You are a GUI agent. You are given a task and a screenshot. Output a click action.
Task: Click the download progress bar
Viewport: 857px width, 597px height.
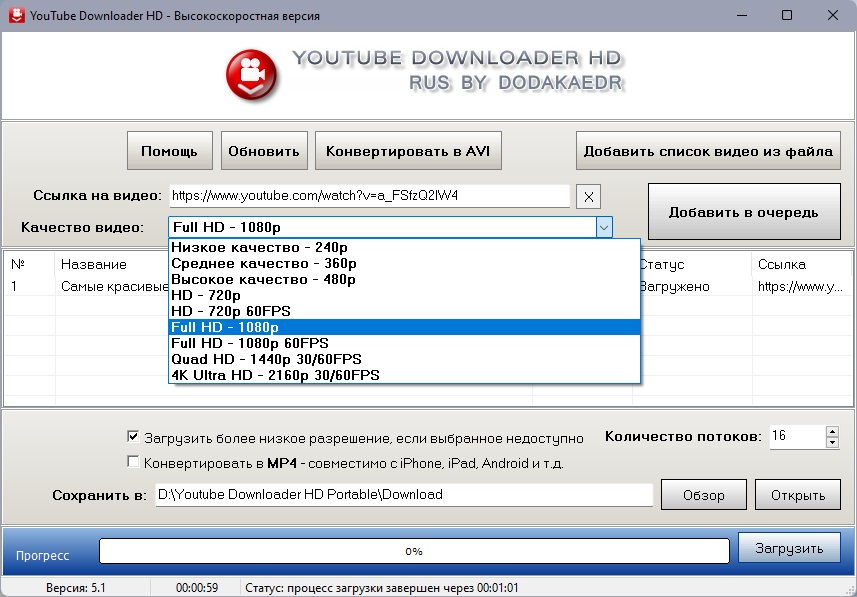tap(414, 550)
